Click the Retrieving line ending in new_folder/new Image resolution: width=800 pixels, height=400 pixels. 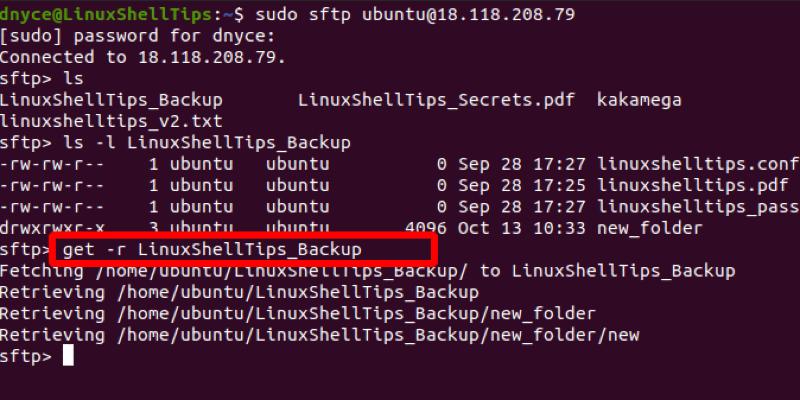320,335
